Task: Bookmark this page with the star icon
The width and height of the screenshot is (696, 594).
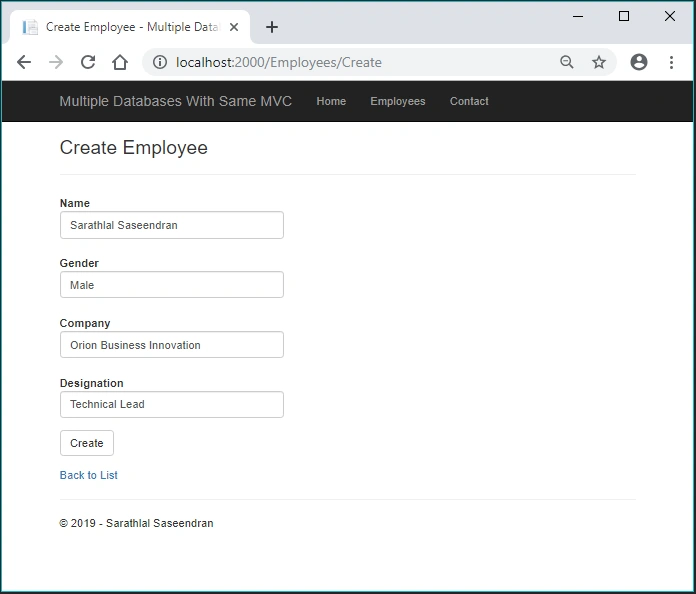Action: tap(599, 62)
